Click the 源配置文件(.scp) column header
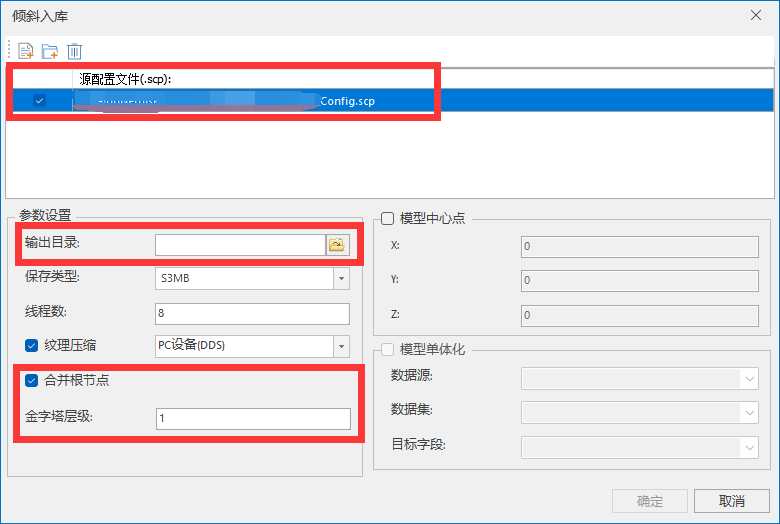This screenshot has width=780, height=524. click(125, 79)
